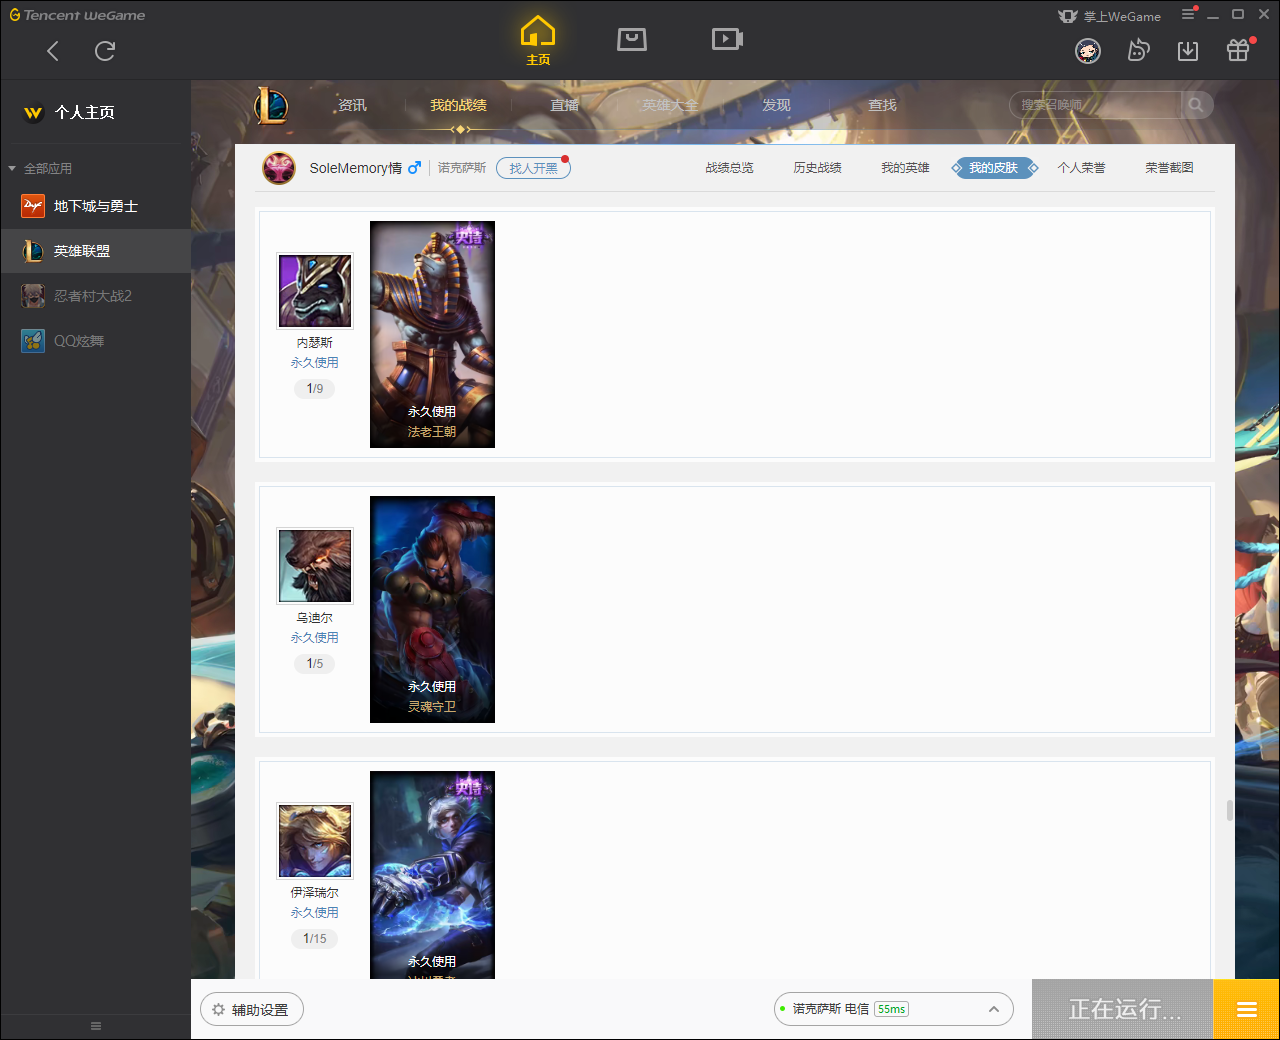Switch to the 资讯 tab
The image size is (1280, 1040).
coord(352,105)
